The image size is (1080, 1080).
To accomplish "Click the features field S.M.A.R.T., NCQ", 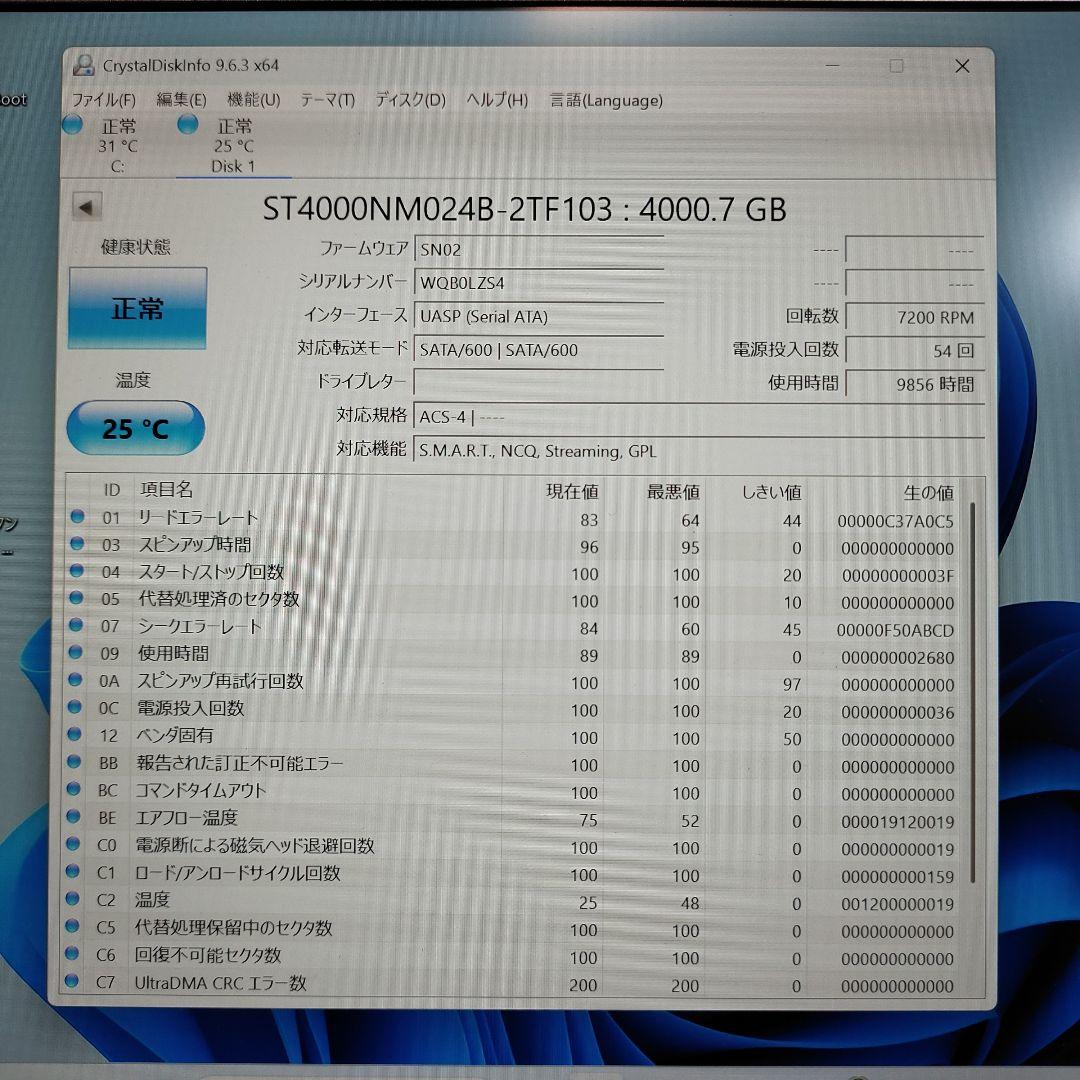I will [x=698, y=450].
